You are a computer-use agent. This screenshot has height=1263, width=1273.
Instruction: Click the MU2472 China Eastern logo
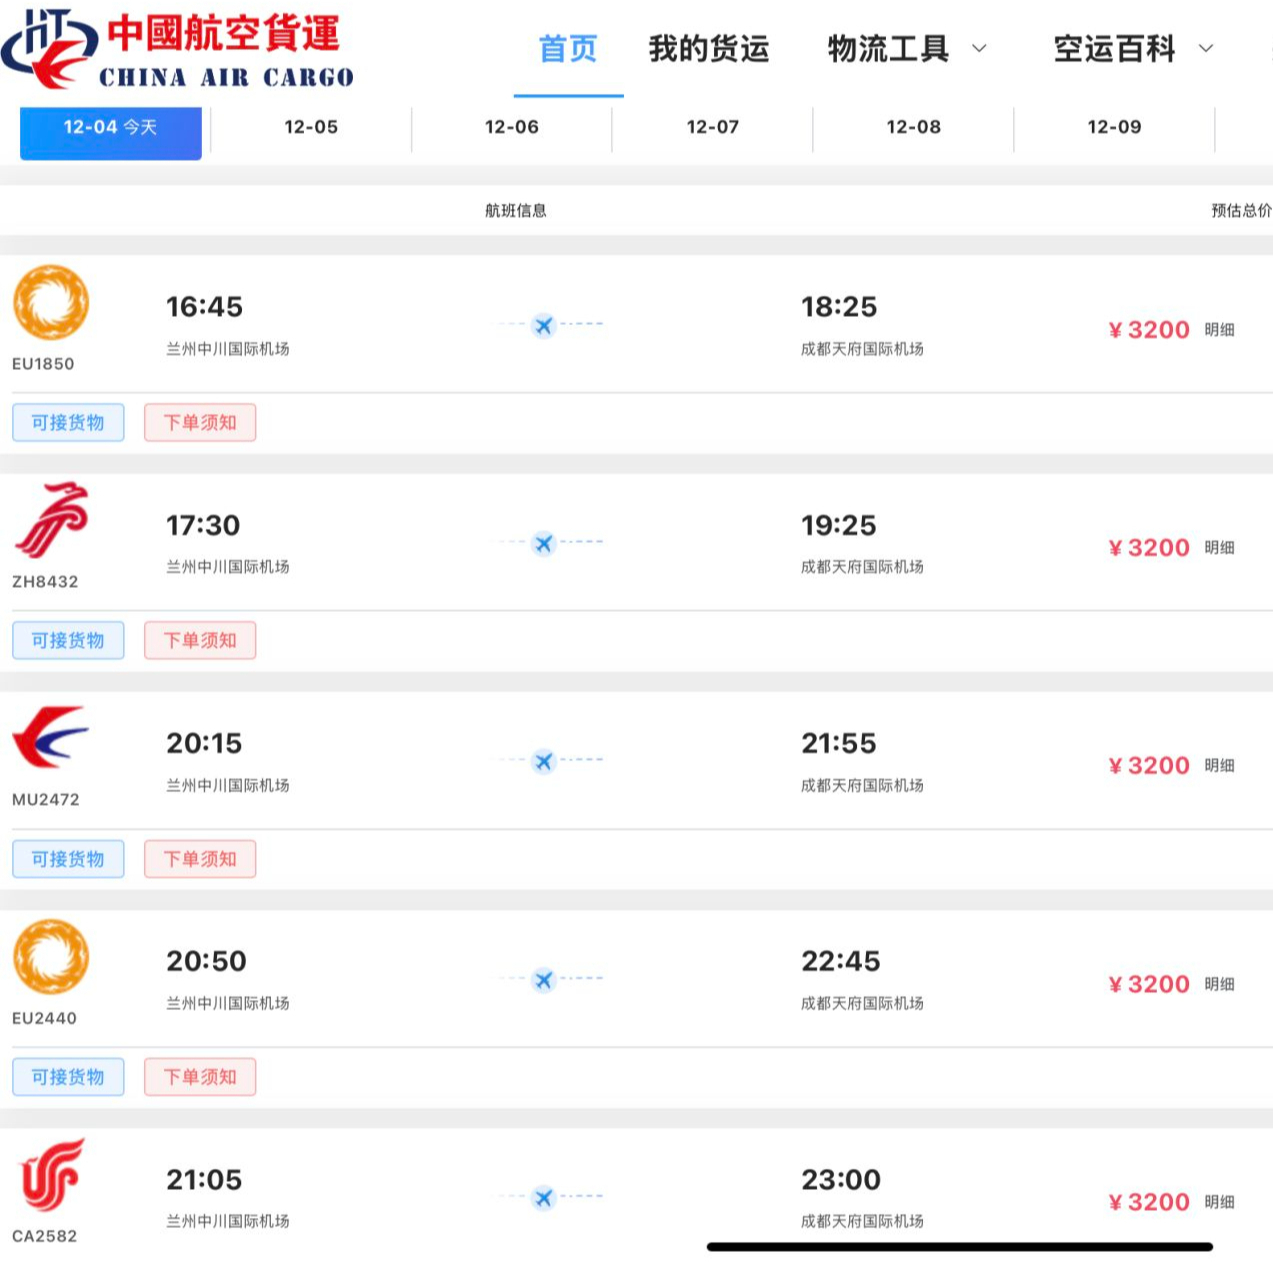pyautogui.click(x=51, y=739)
